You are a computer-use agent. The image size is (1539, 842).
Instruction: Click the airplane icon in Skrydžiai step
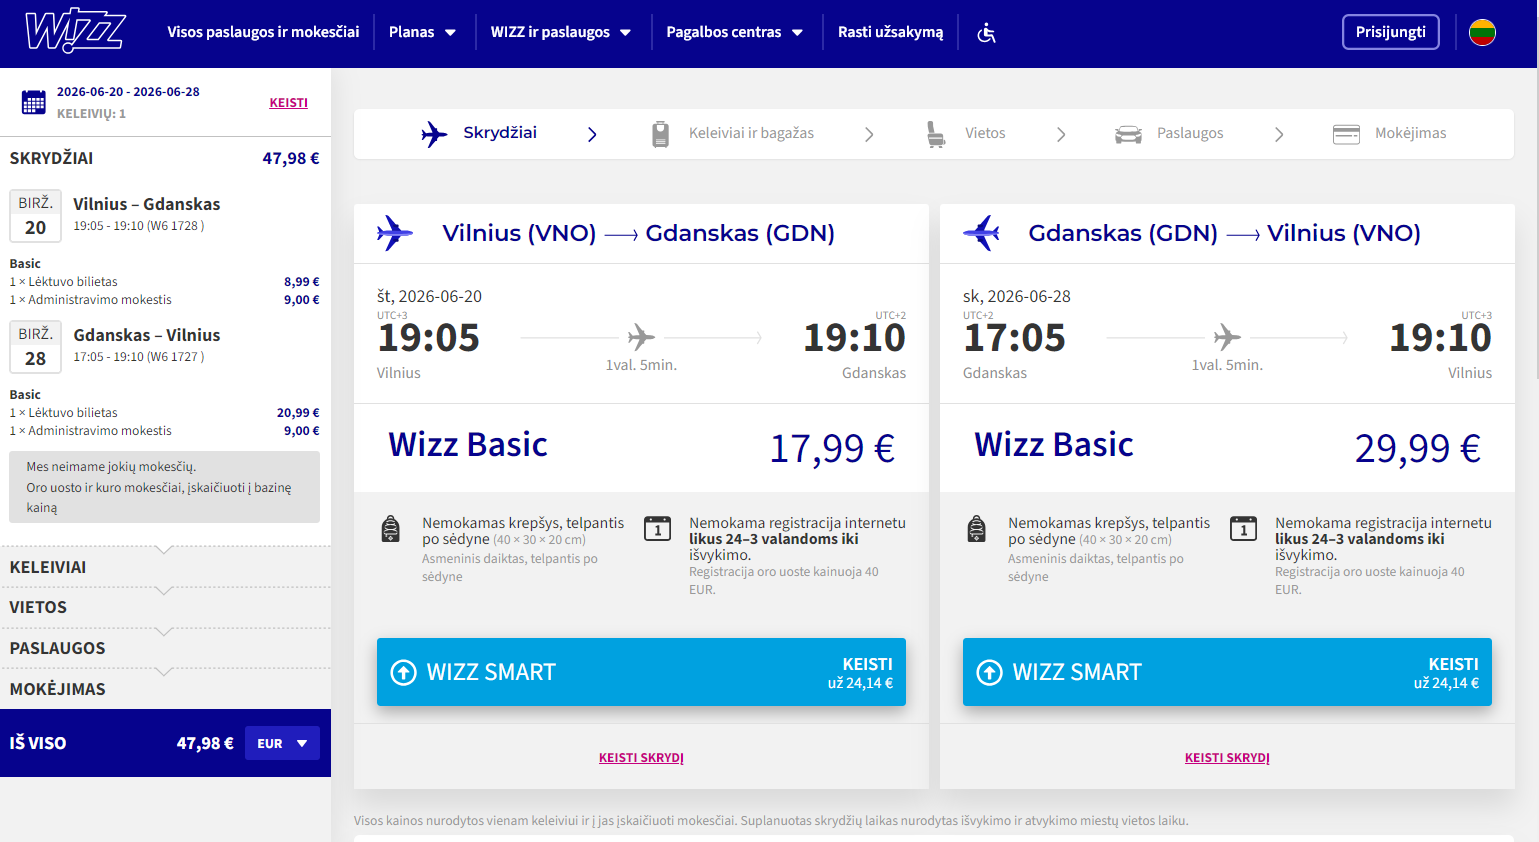click(x=434, y=134)
